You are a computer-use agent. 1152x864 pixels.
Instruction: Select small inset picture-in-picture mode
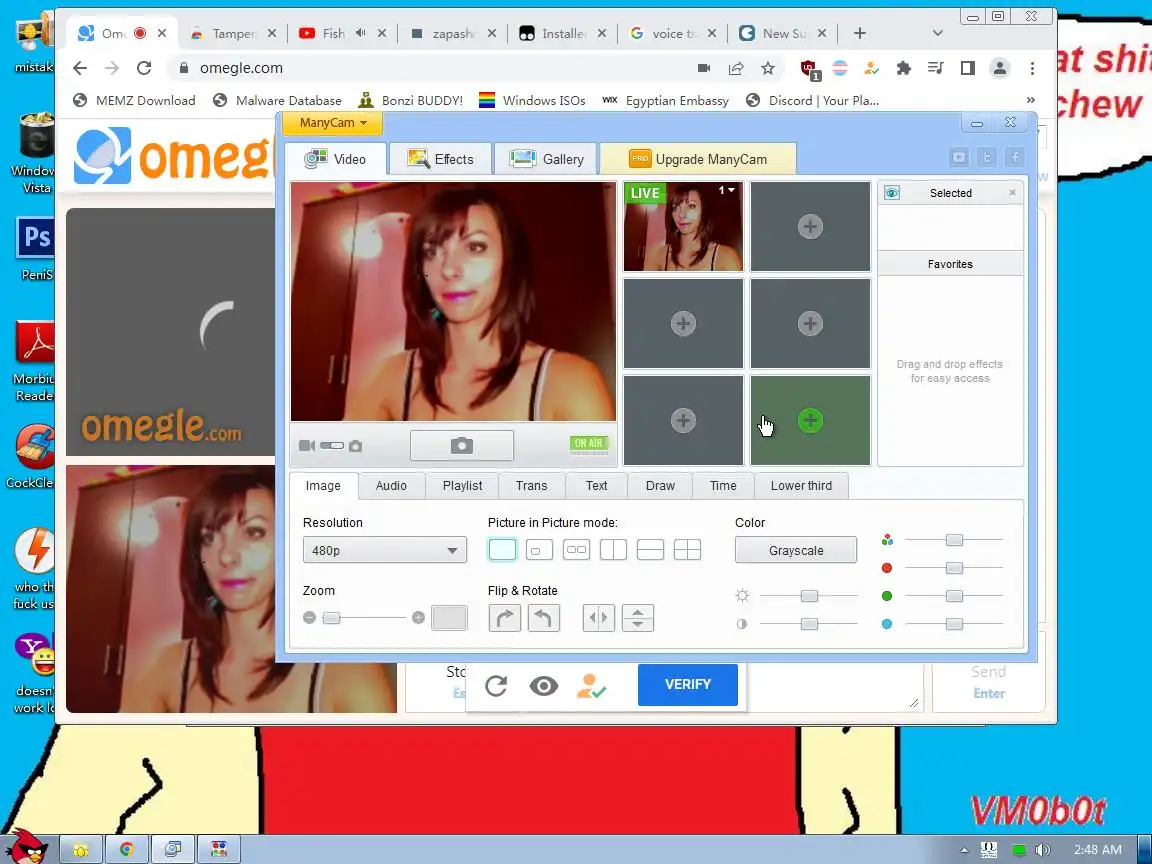click(539, 550)
